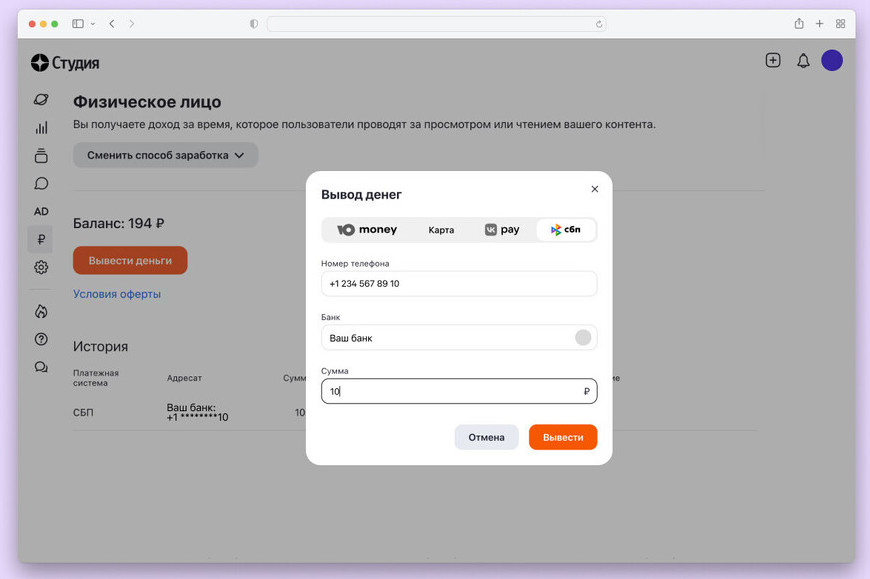Click the planet icon in left sidebar
Screen dimensions: 870x579
click(41, 99)
